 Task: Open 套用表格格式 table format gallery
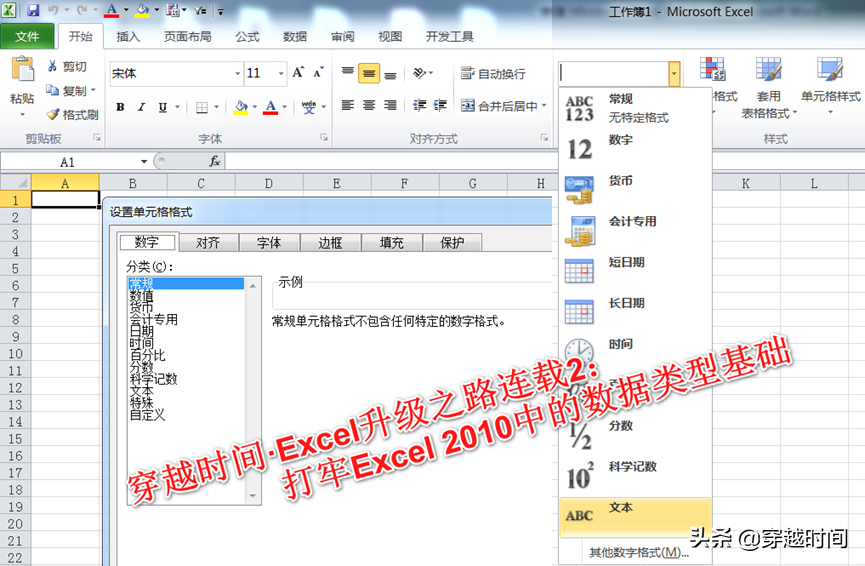coord(769,88)
